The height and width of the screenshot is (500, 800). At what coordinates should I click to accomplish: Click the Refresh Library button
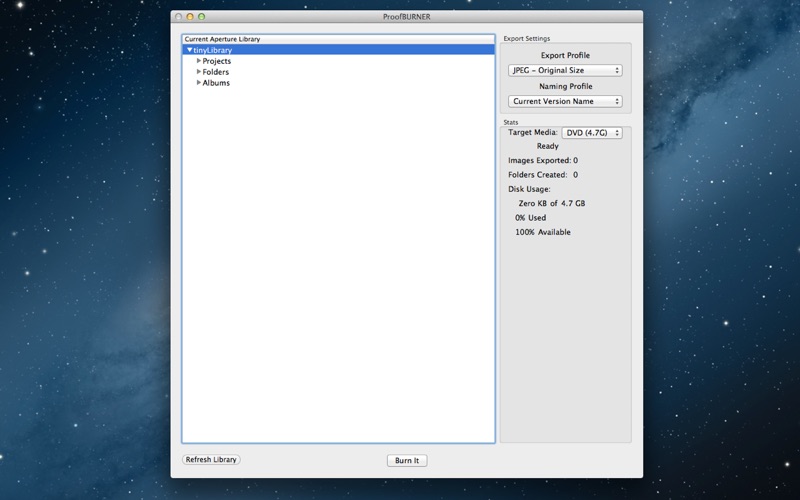pos(211,460)
